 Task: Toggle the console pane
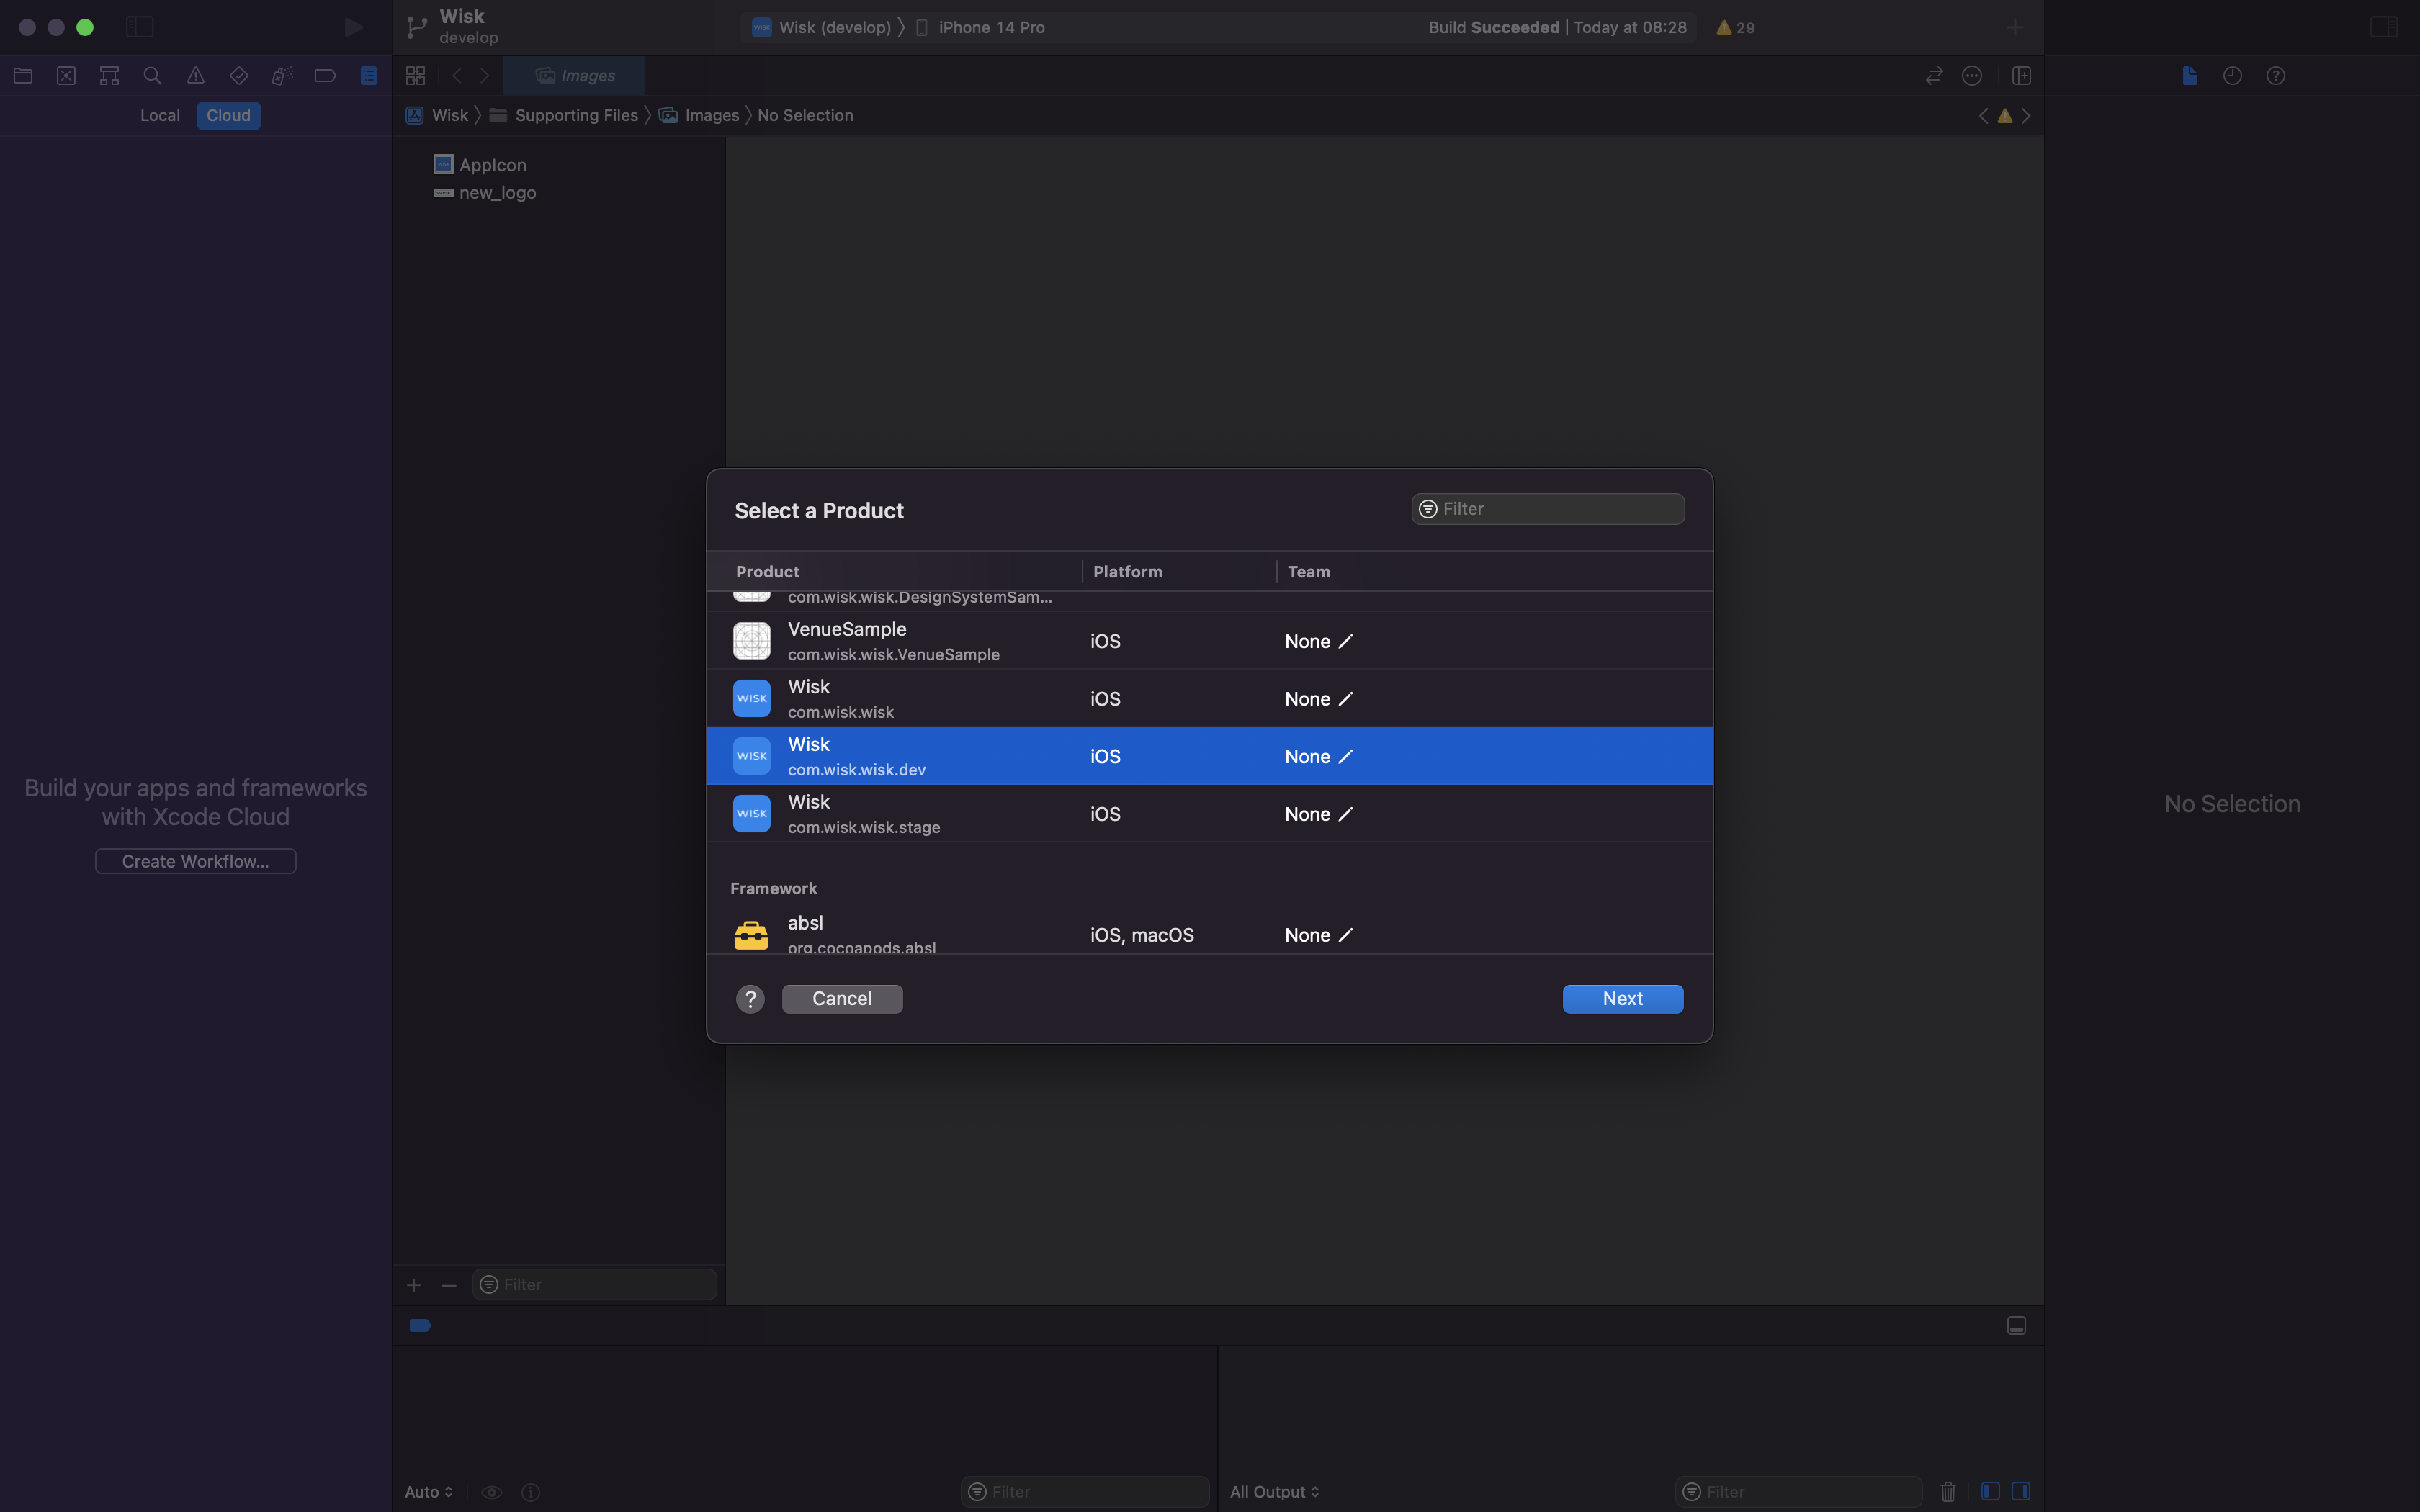tap(2021, 1491)
